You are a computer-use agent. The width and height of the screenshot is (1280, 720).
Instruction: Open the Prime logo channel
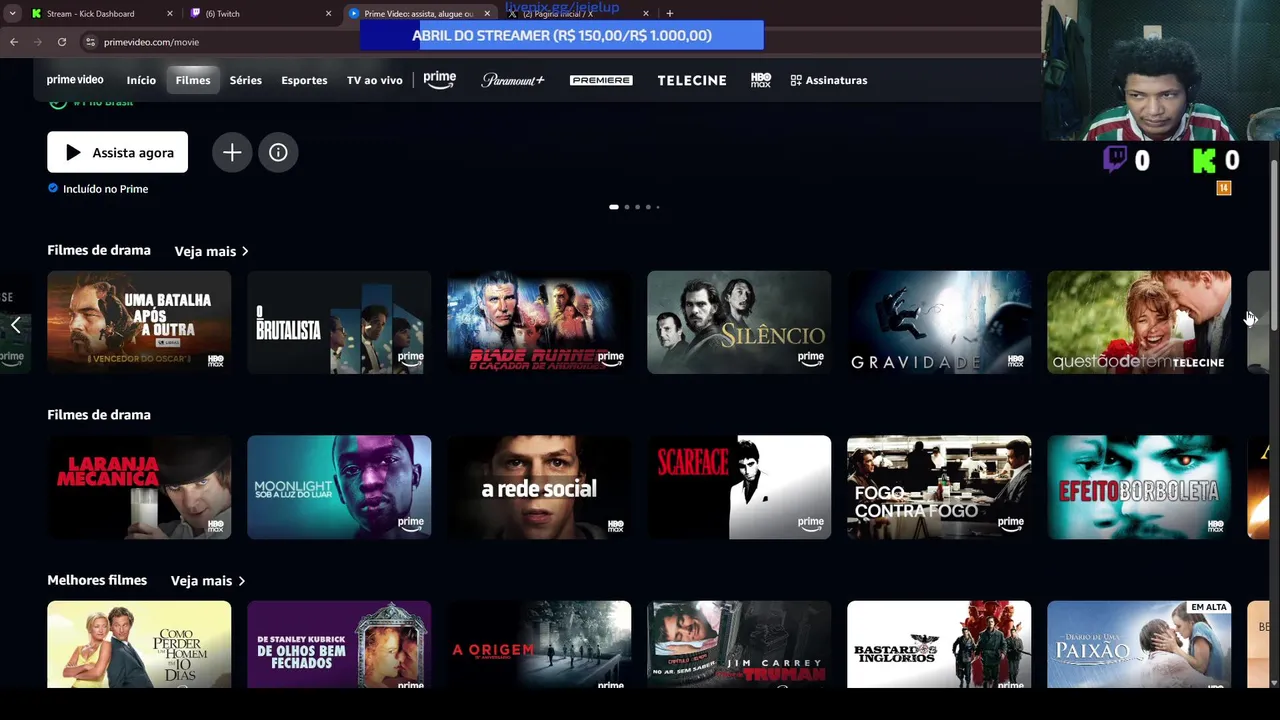click(x=439, y=80)
